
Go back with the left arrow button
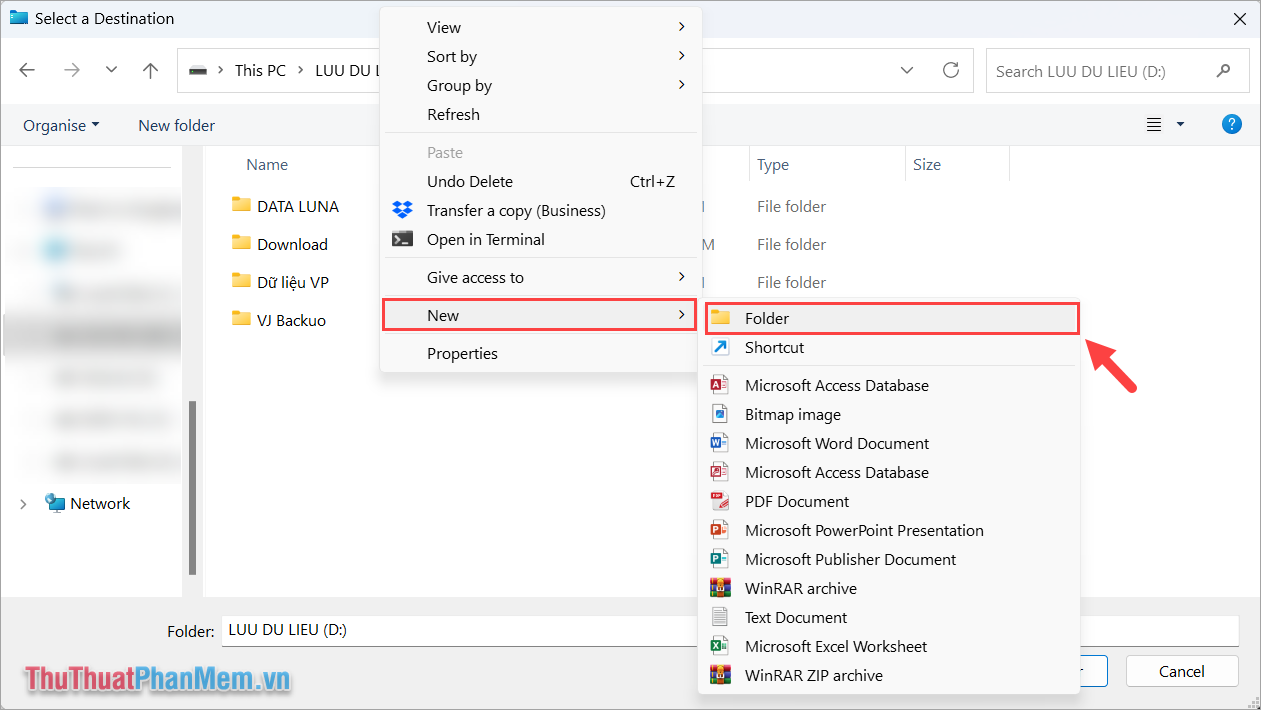(x=27, y=70)
